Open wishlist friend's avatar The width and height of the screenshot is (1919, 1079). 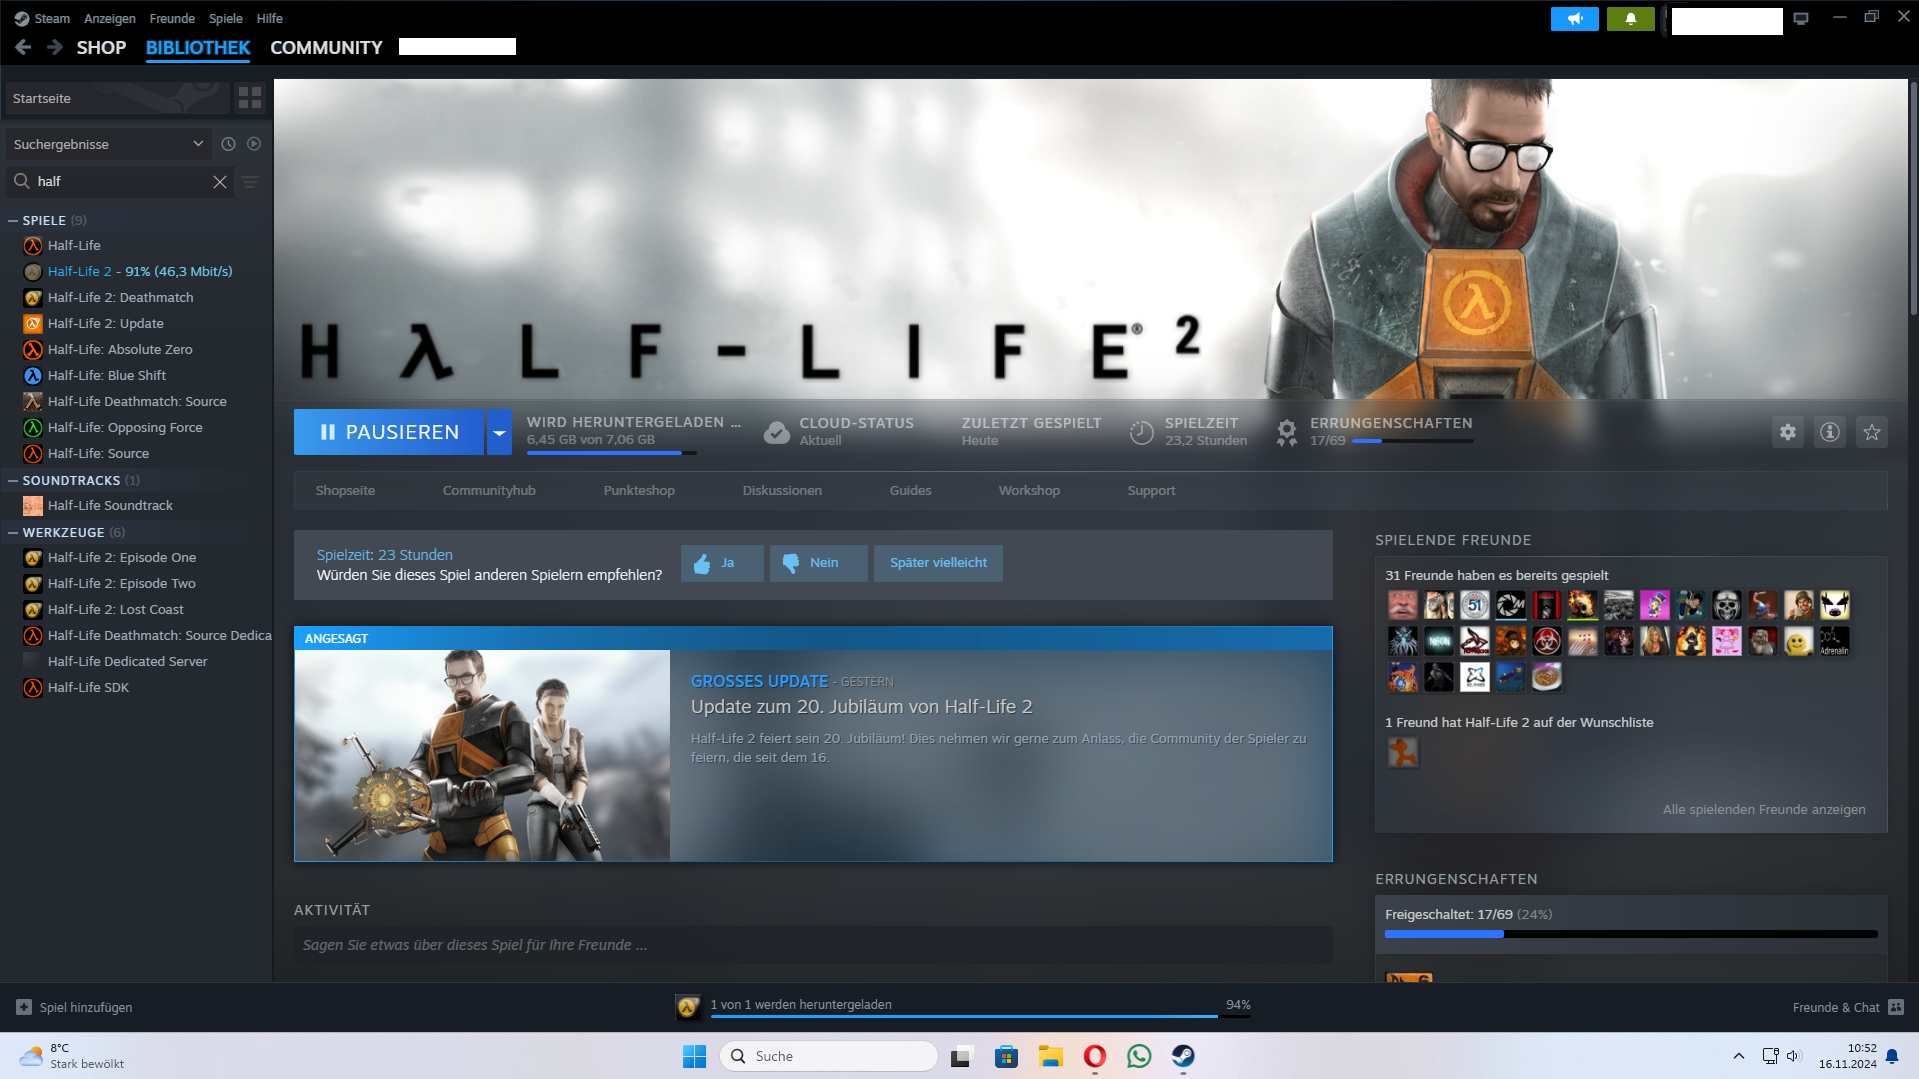tap(1402, 752)
